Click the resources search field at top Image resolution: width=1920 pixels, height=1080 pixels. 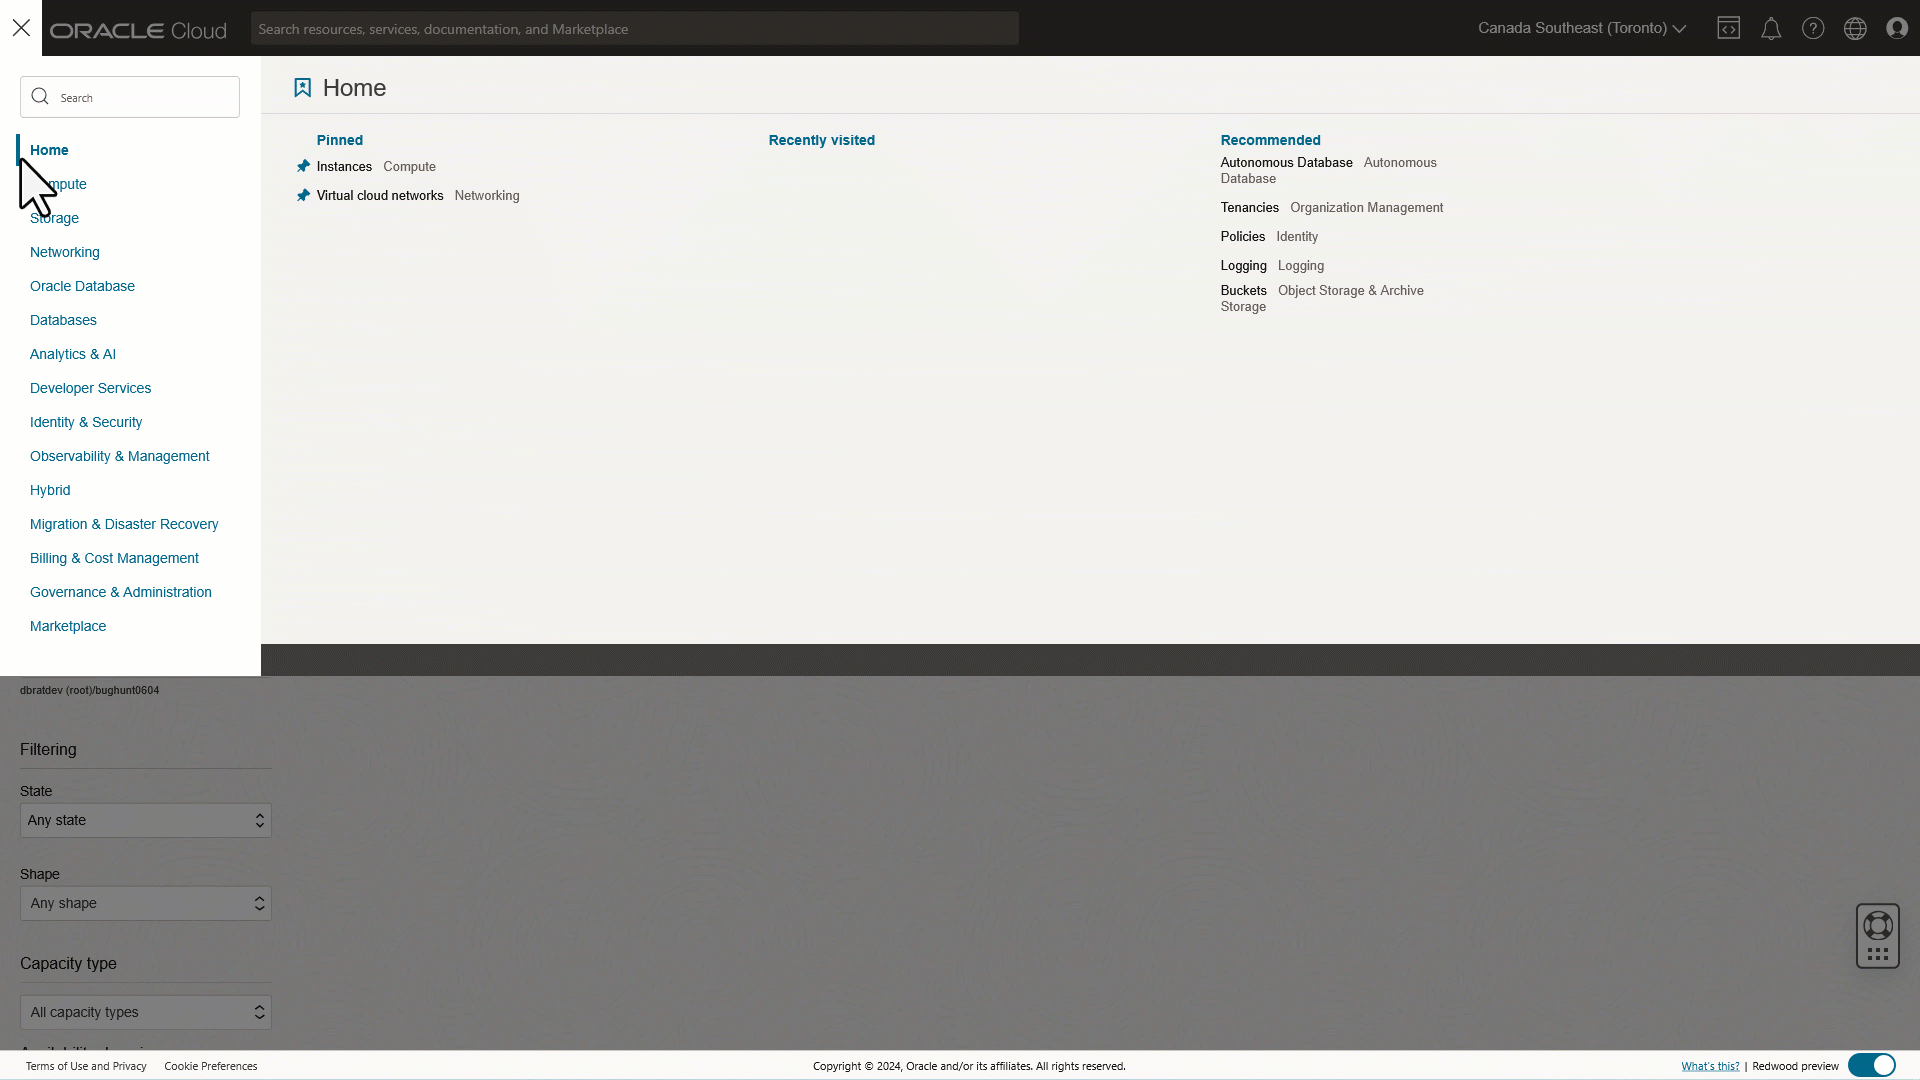click(x=634, y=28)
